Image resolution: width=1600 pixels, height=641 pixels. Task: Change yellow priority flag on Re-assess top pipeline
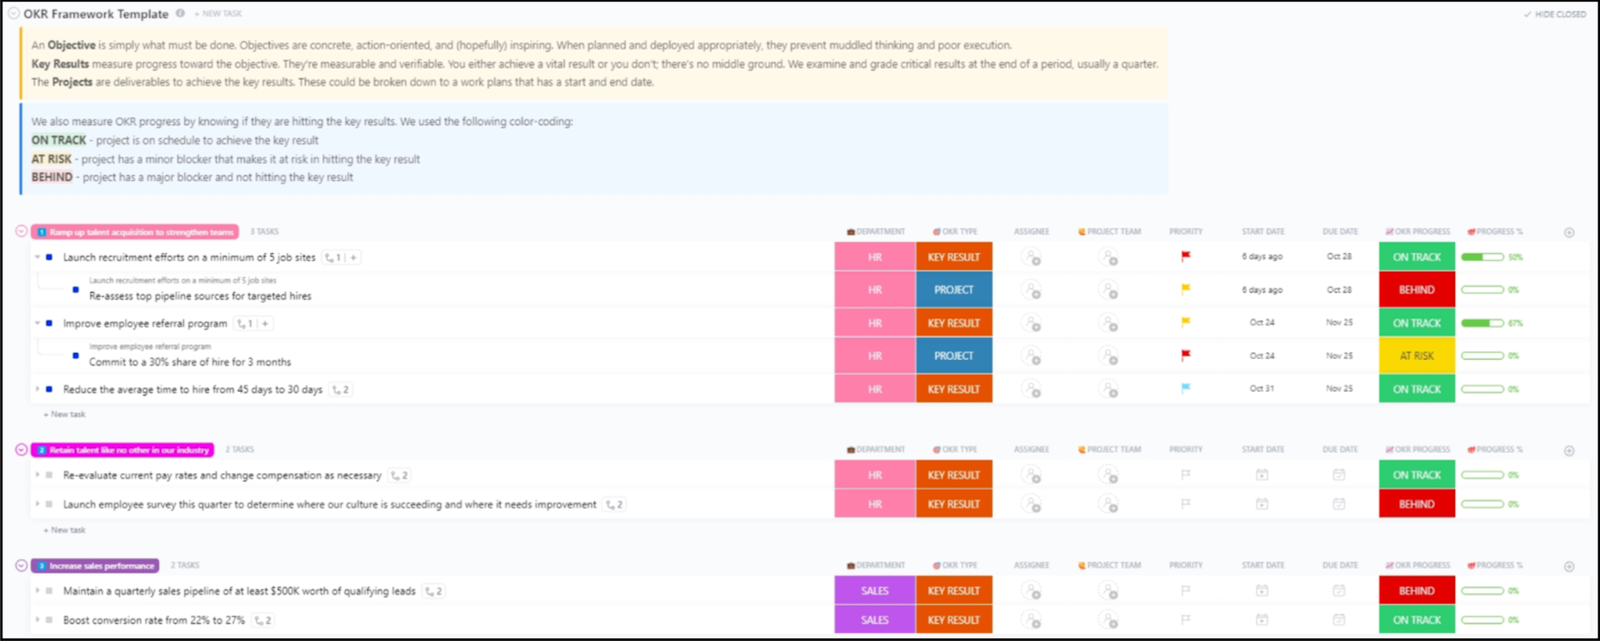[x=1186, y=289]
